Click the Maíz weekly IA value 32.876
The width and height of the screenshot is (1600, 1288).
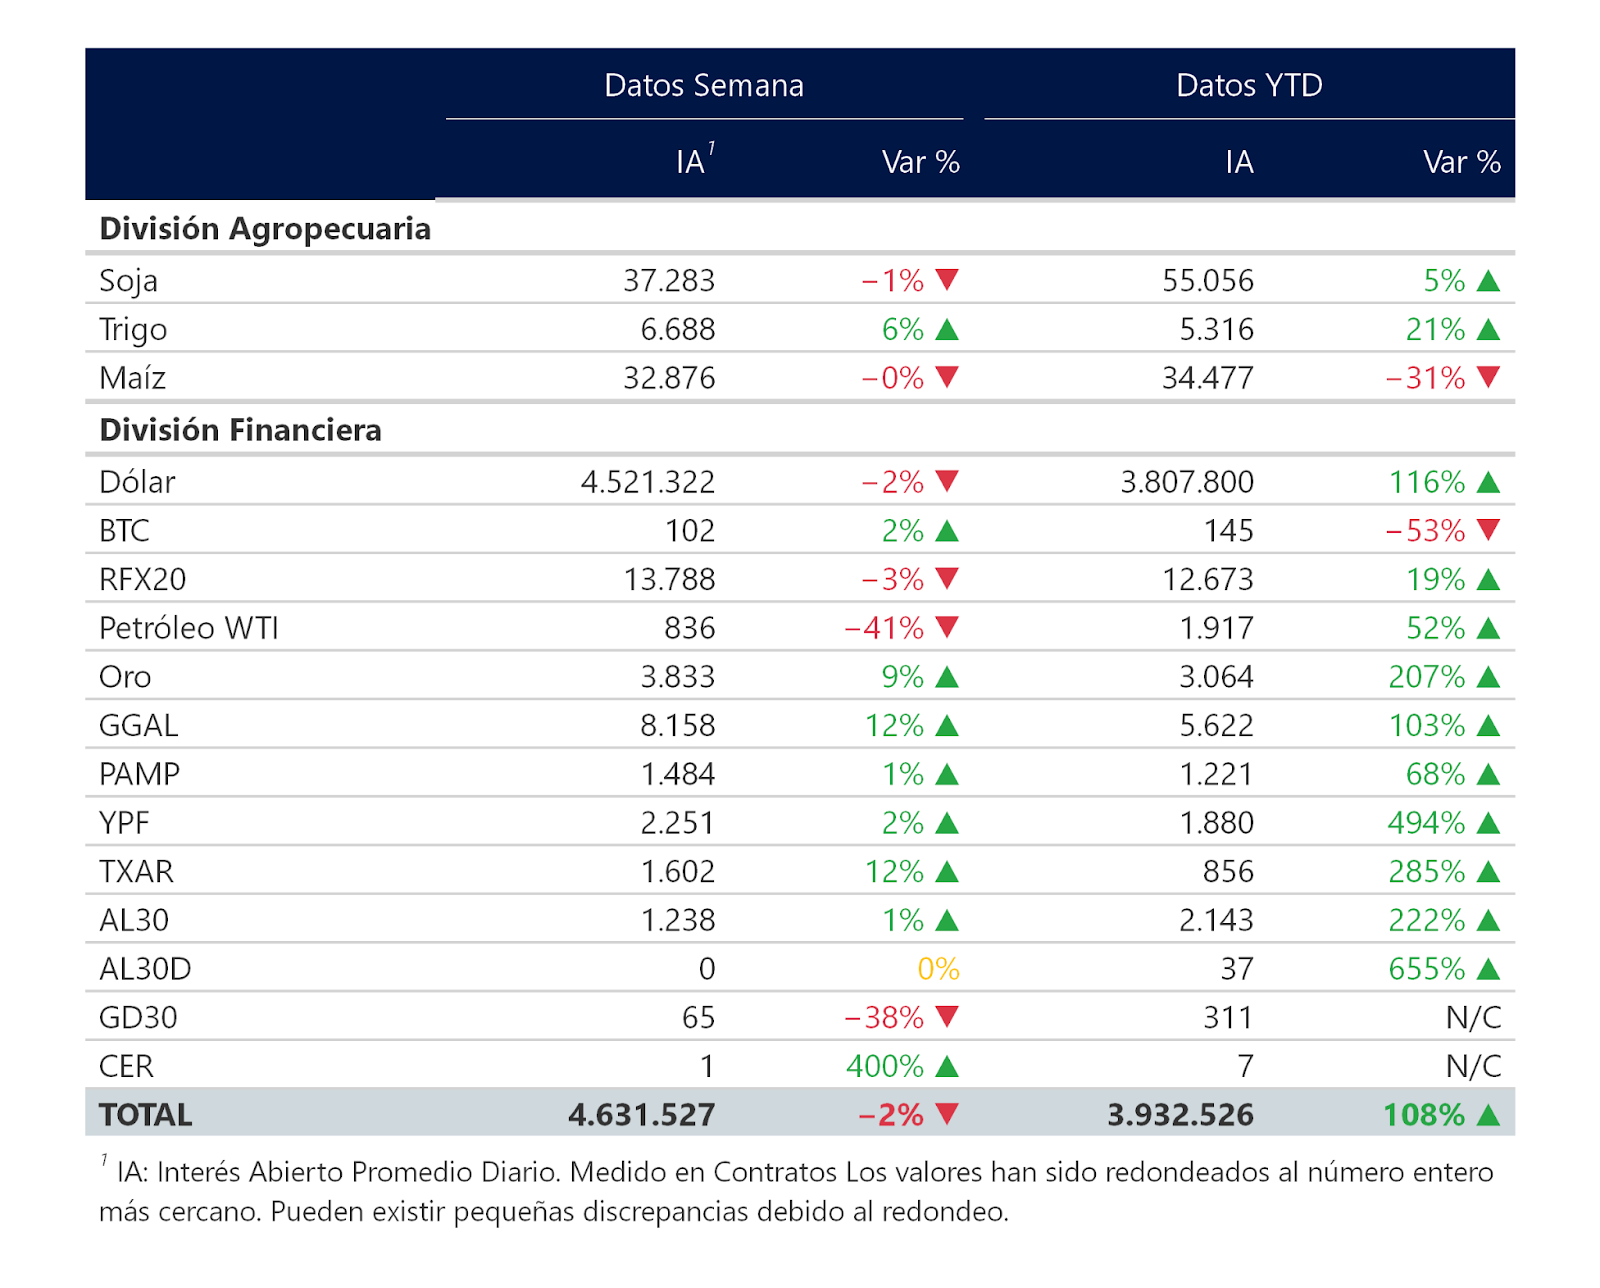pyautogui.click(x=669, y=378)
